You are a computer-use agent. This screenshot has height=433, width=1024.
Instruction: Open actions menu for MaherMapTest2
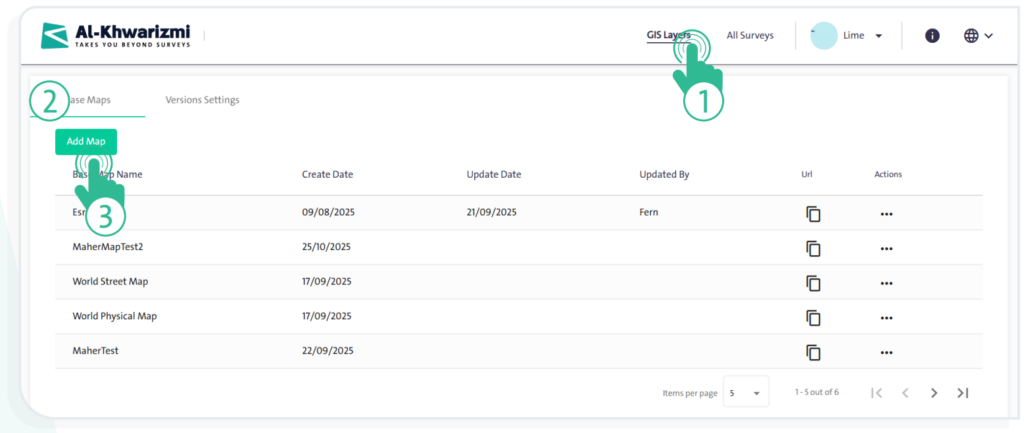[886, 248]
